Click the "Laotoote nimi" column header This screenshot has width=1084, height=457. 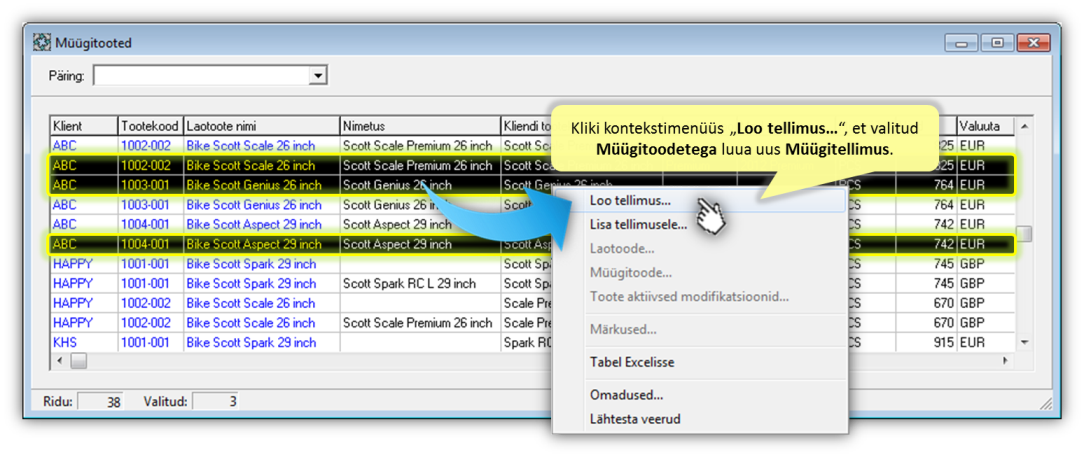pyautogui.click(x=261, y=127)
